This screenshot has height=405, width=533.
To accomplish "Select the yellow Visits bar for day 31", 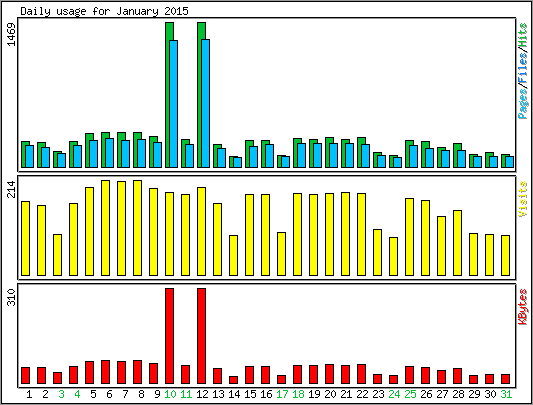I will tap(505, 255).
